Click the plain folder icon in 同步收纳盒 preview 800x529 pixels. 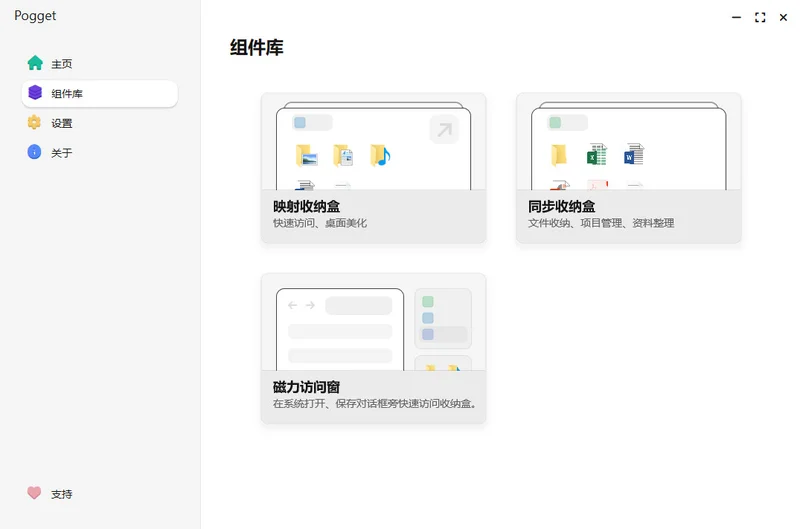559,155
